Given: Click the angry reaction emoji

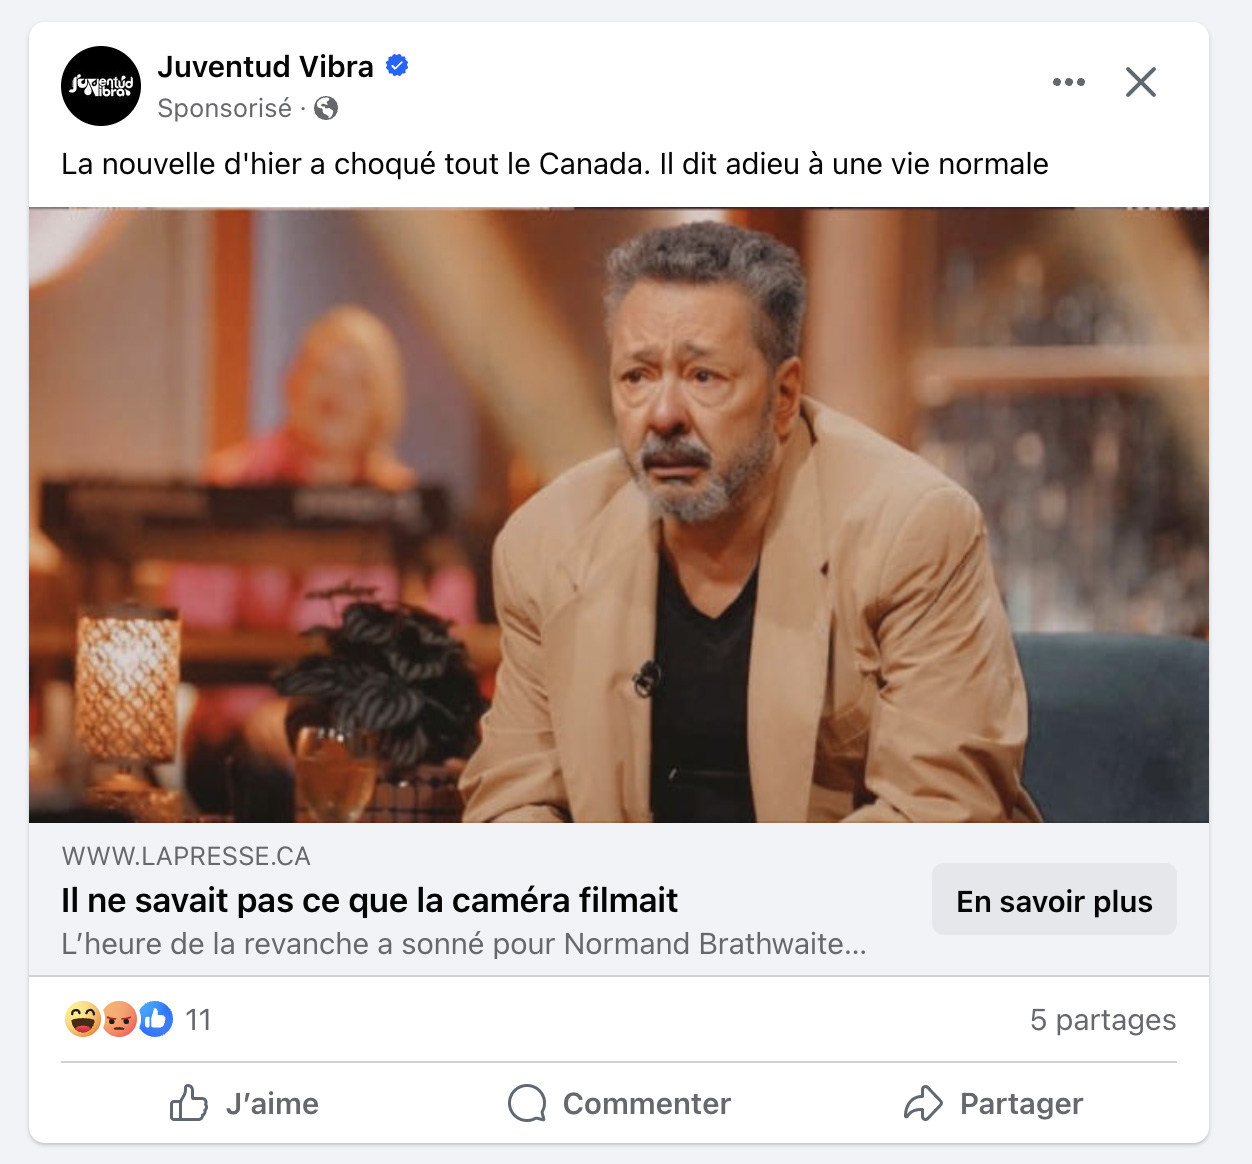Looking at the screenshot, I should [119, 1019].
